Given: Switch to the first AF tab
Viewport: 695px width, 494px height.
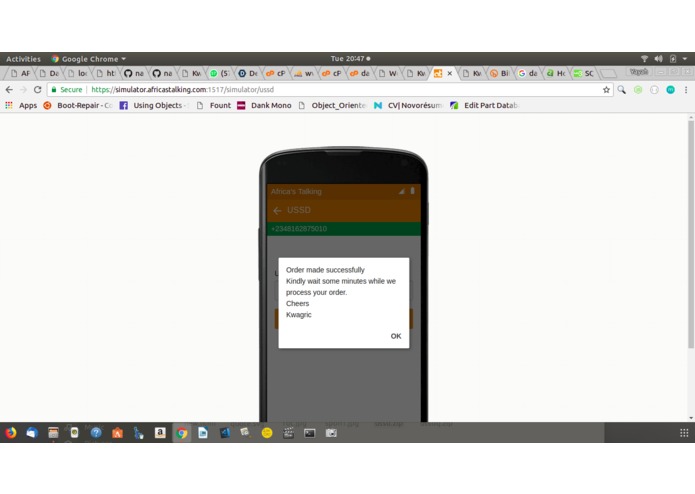Looking at the screenshot, I should (x=20, y=74).
